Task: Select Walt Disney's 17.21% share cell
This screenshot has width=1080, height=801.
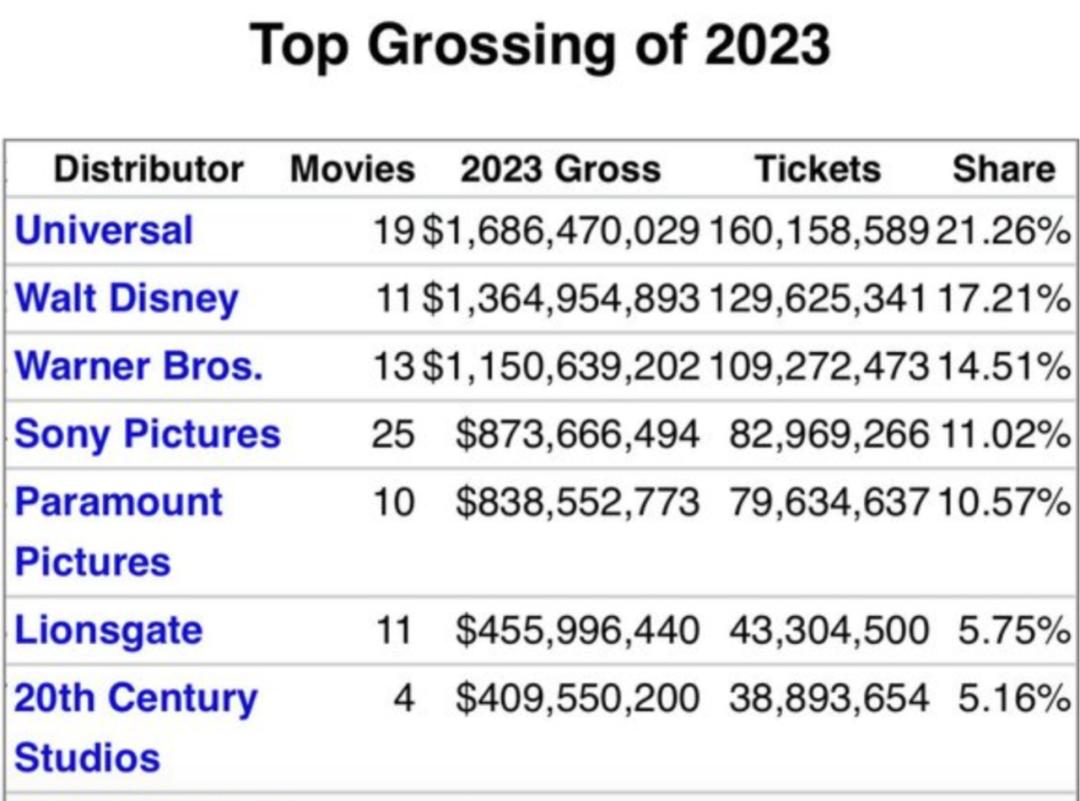Action: point(1003,298)
